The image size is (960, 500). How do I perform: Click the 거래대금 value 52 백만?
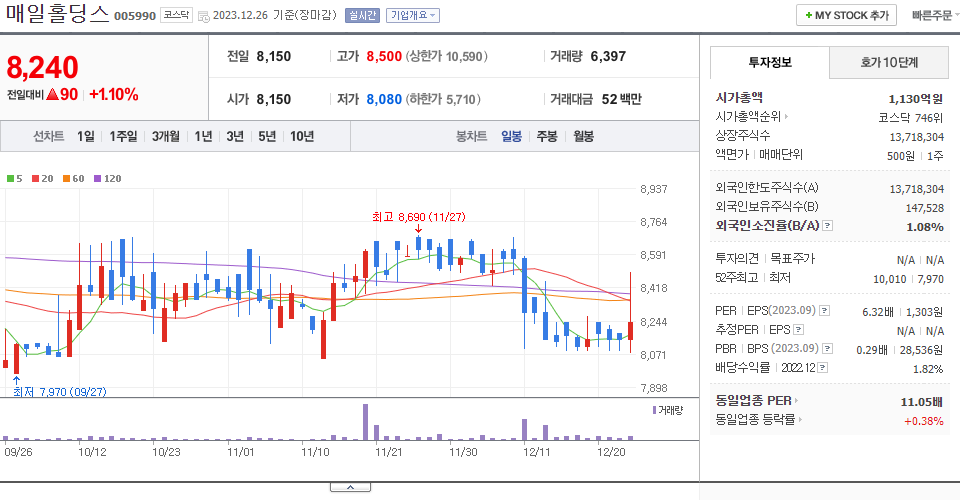tap(621, 99)
